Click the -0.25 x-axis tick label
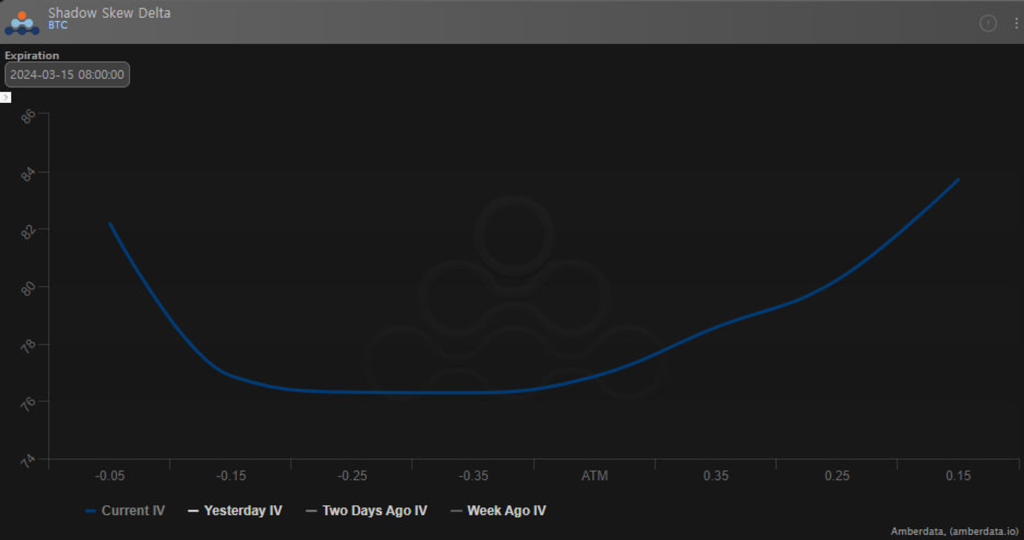1024x540 pixels. [352, 476]
